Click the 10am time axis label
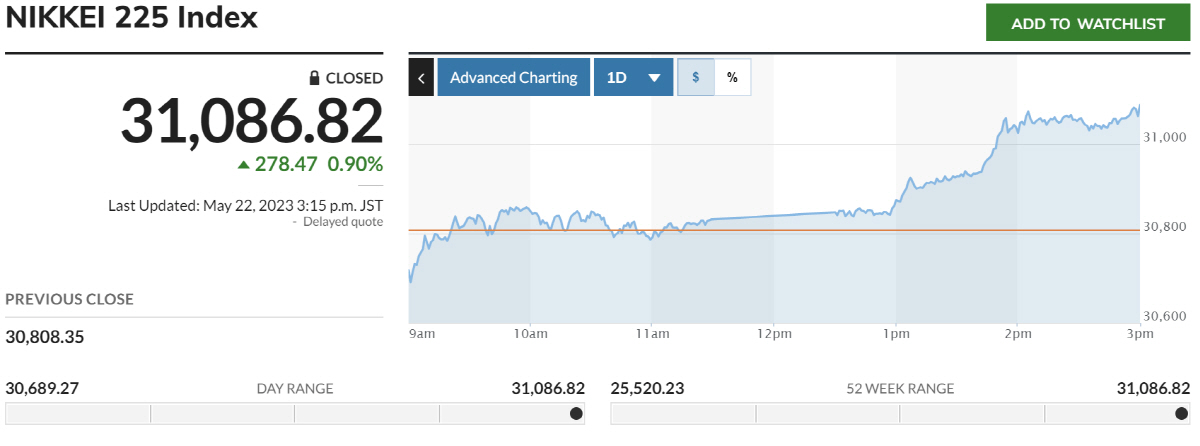1200x446 pixels. tap(530, 334)
